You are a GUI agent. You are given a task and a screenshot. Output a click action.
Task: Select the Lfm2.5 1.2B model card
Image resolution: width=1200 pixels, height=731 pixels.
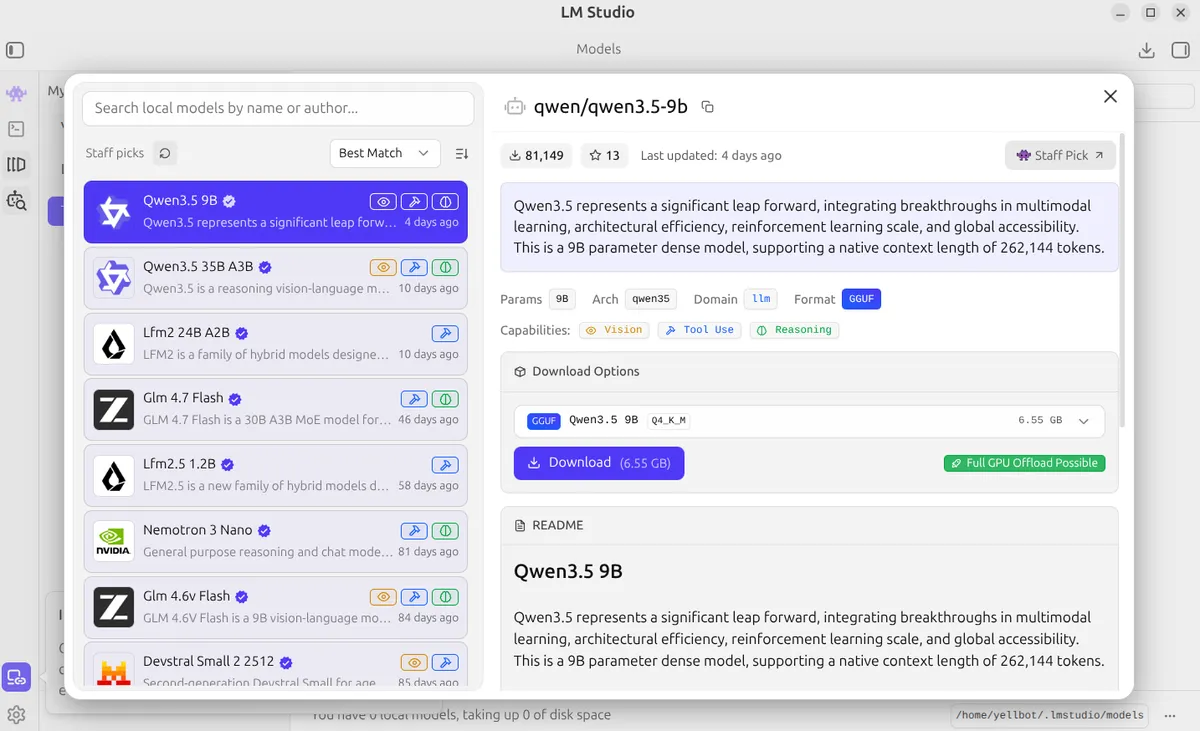pos(276,476)
